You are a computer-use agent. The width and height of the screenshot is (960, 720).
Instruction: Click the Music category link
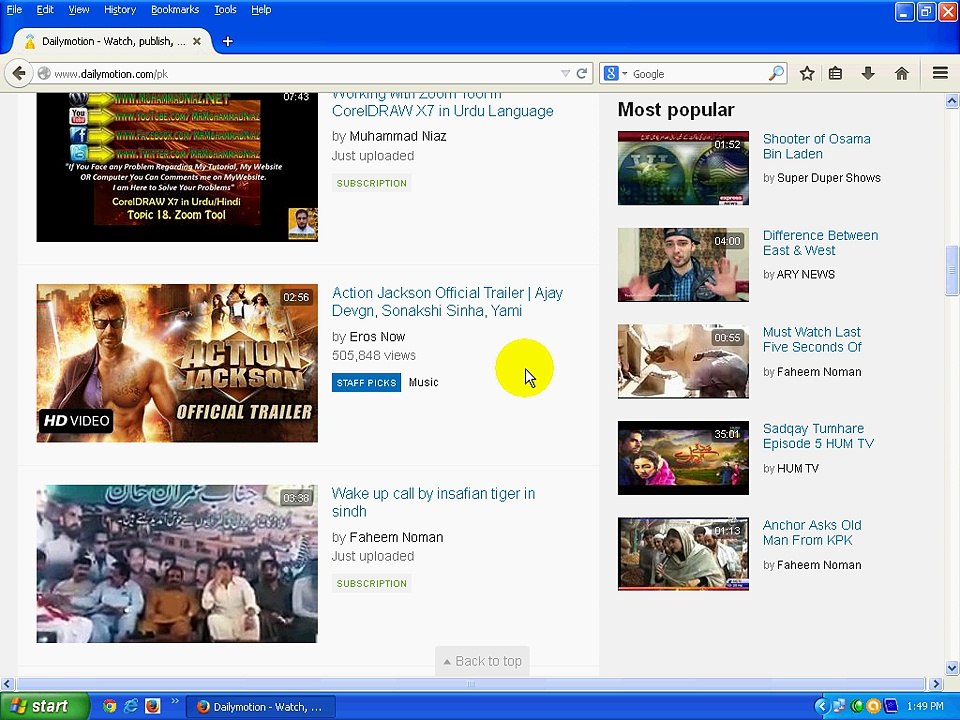coord(423,383)
